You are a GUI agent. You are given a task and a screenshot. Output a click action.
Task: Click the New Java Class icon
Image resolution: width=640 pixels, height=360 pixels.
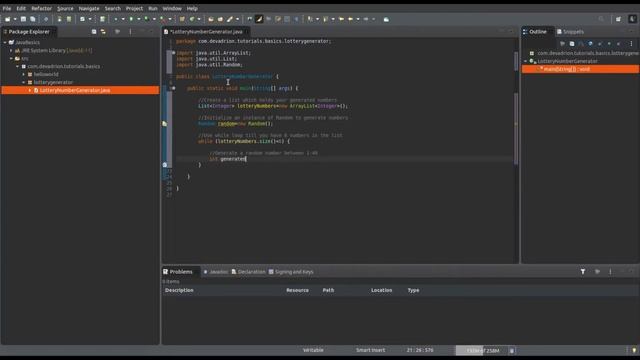(192, 19)
